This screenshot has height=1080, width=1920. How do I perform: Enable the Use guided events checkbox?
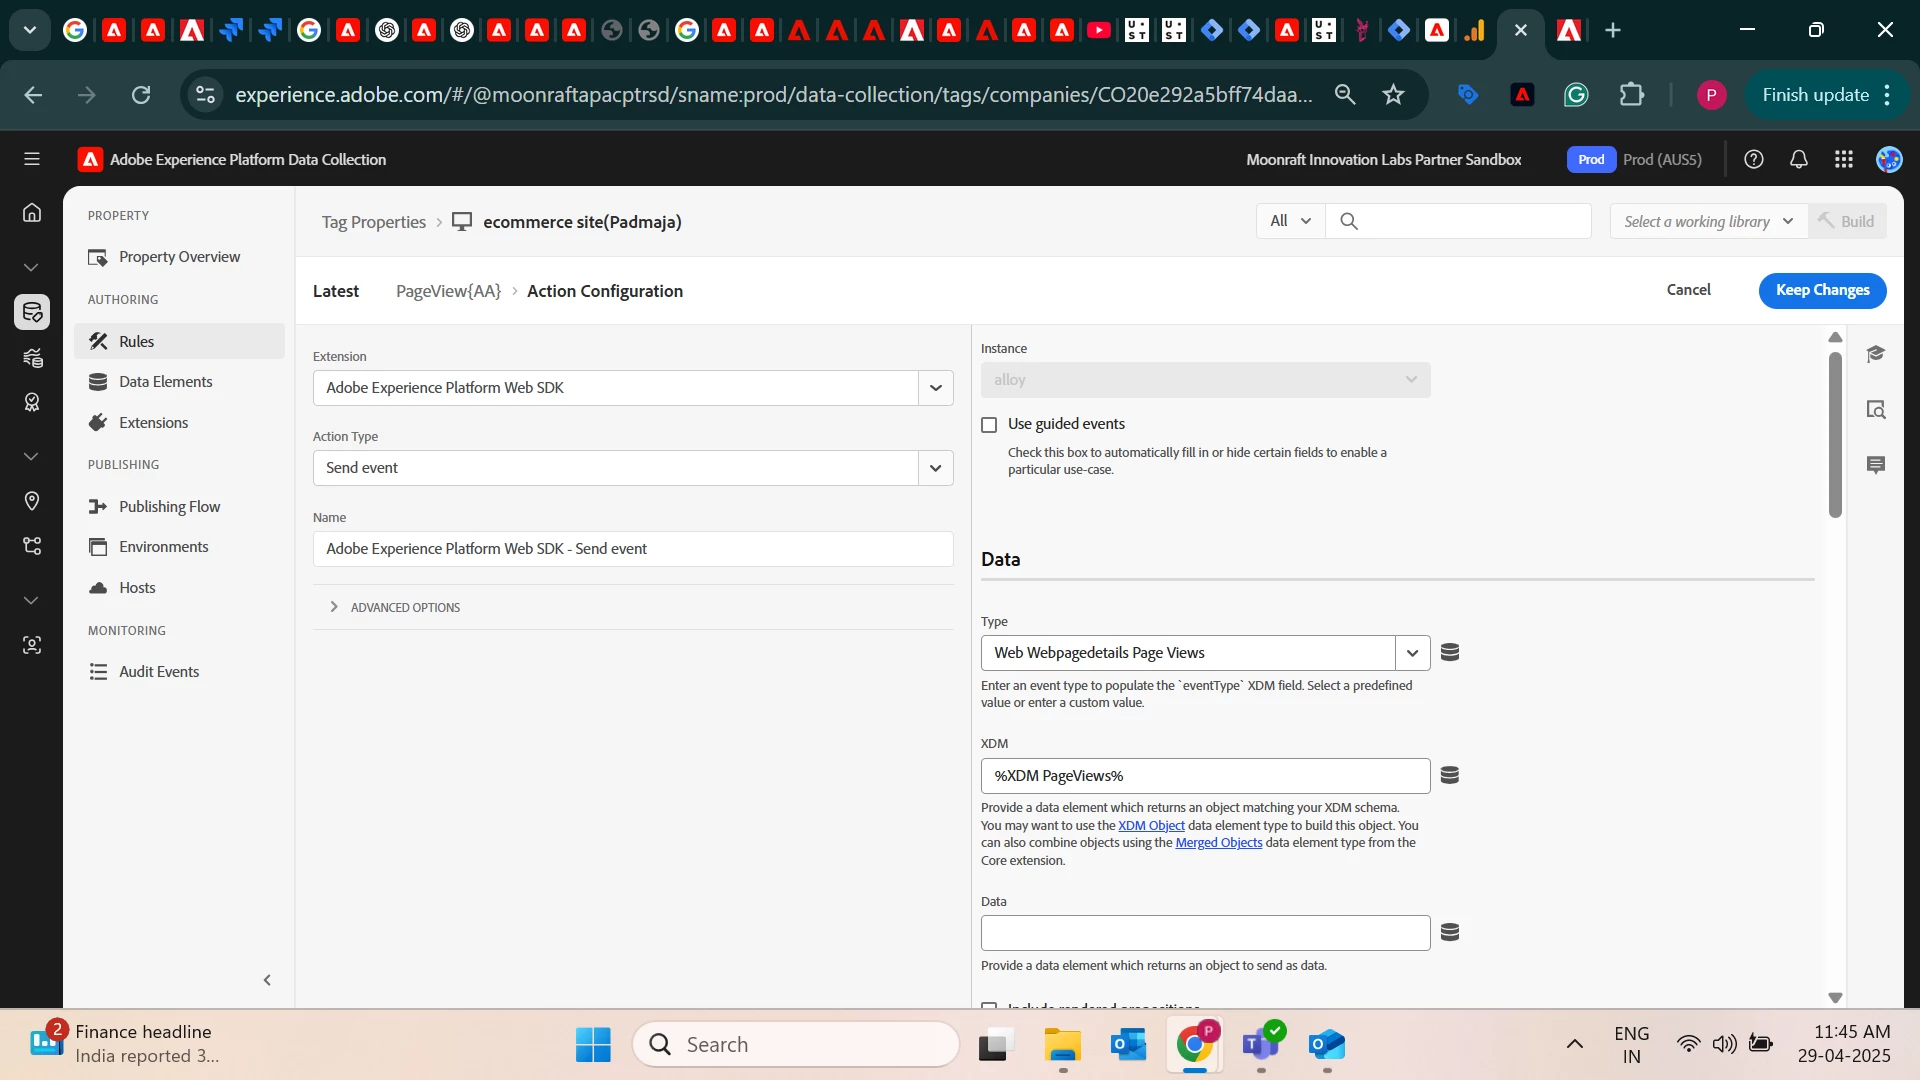pyautogui.click(x=989, y=424)
